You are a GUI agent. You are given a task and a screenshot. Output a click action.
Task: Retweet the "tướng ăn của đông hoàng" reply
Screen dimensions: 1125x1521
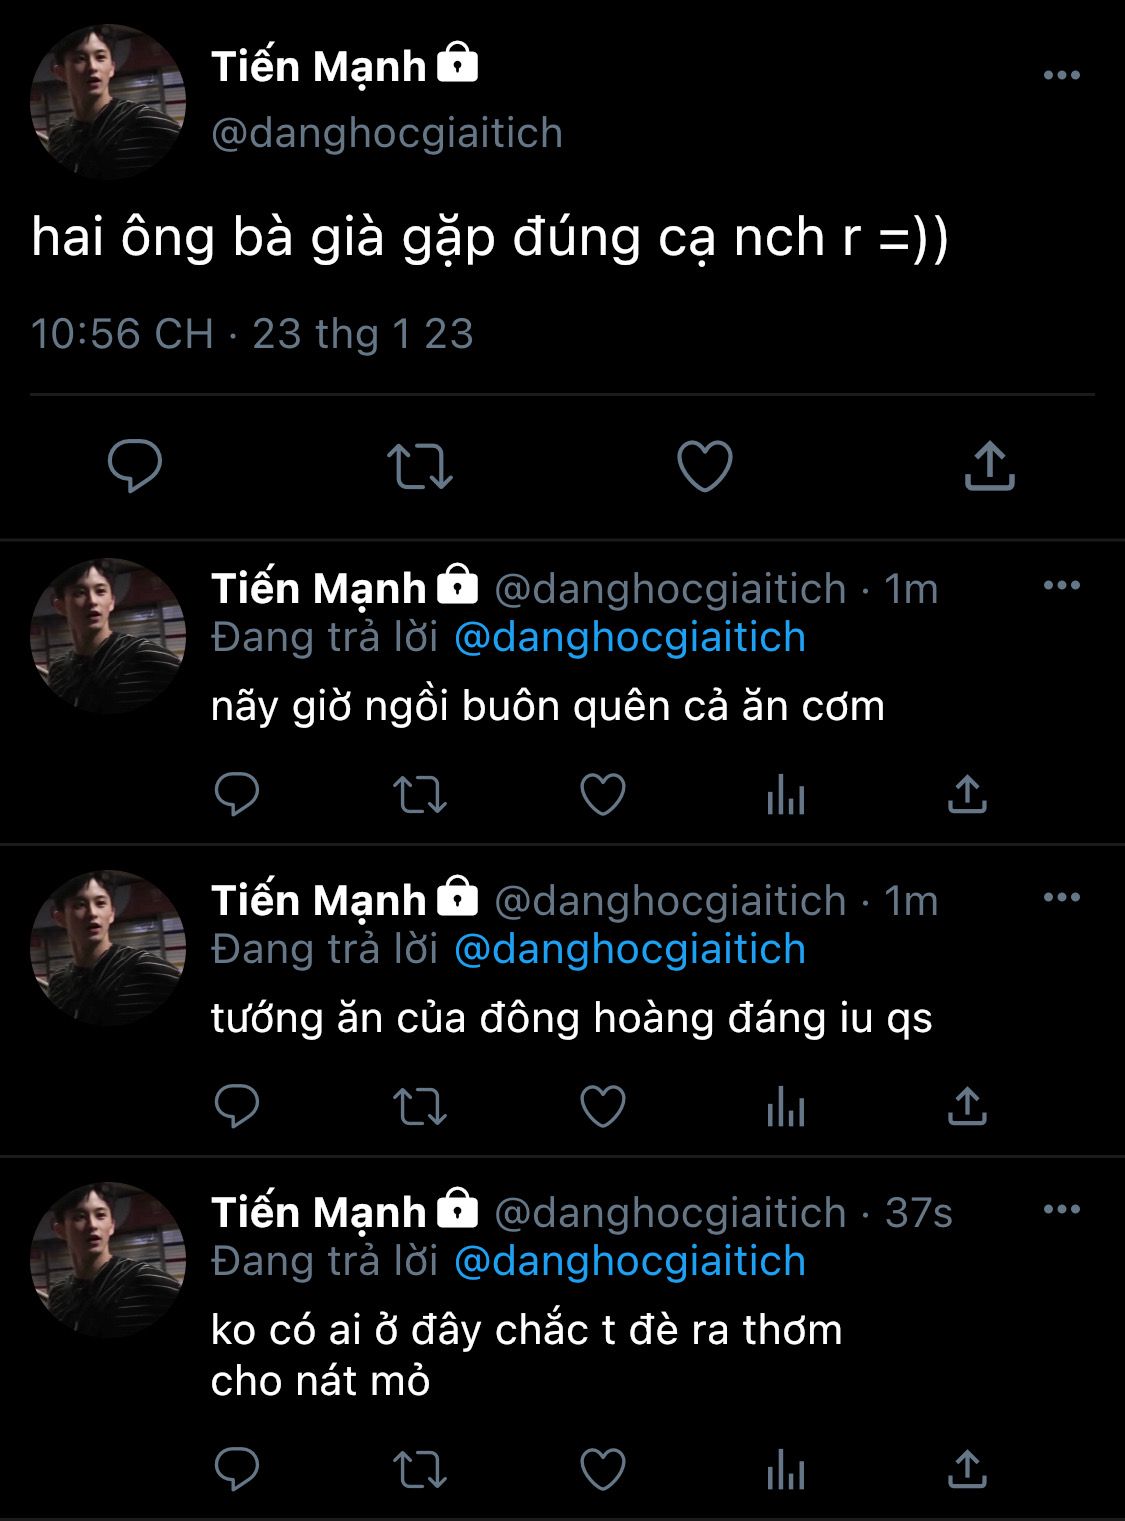(x=420, y=1108)
